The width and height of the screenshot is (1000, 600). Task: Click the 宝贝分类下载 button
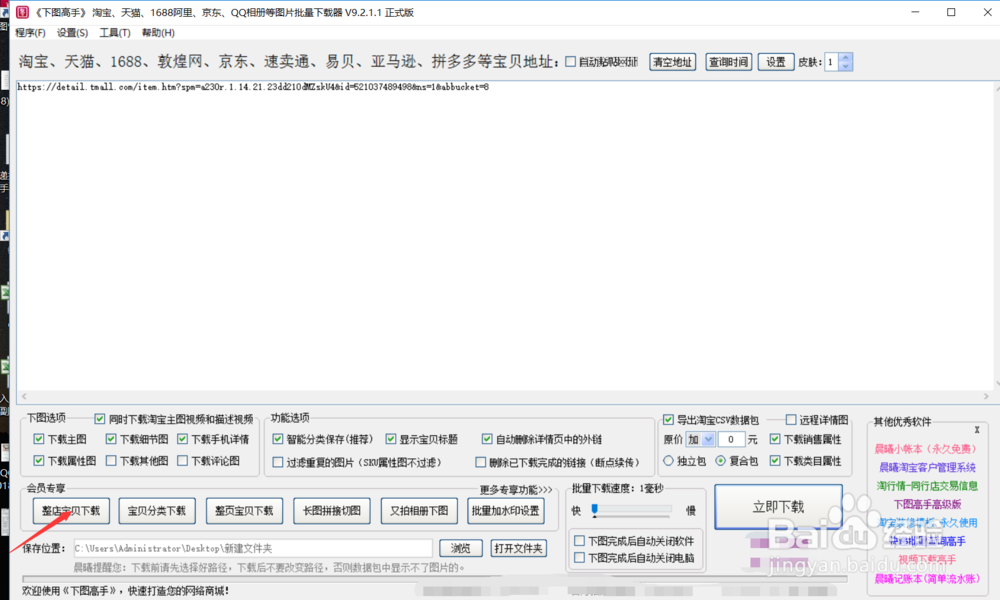point(157,511)
